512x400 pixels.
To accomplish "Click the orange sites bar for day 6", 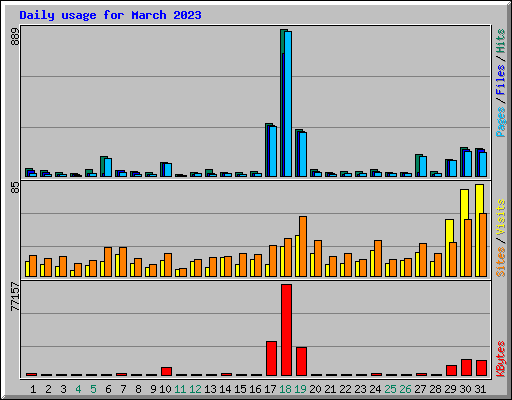I will pos(108,262).
